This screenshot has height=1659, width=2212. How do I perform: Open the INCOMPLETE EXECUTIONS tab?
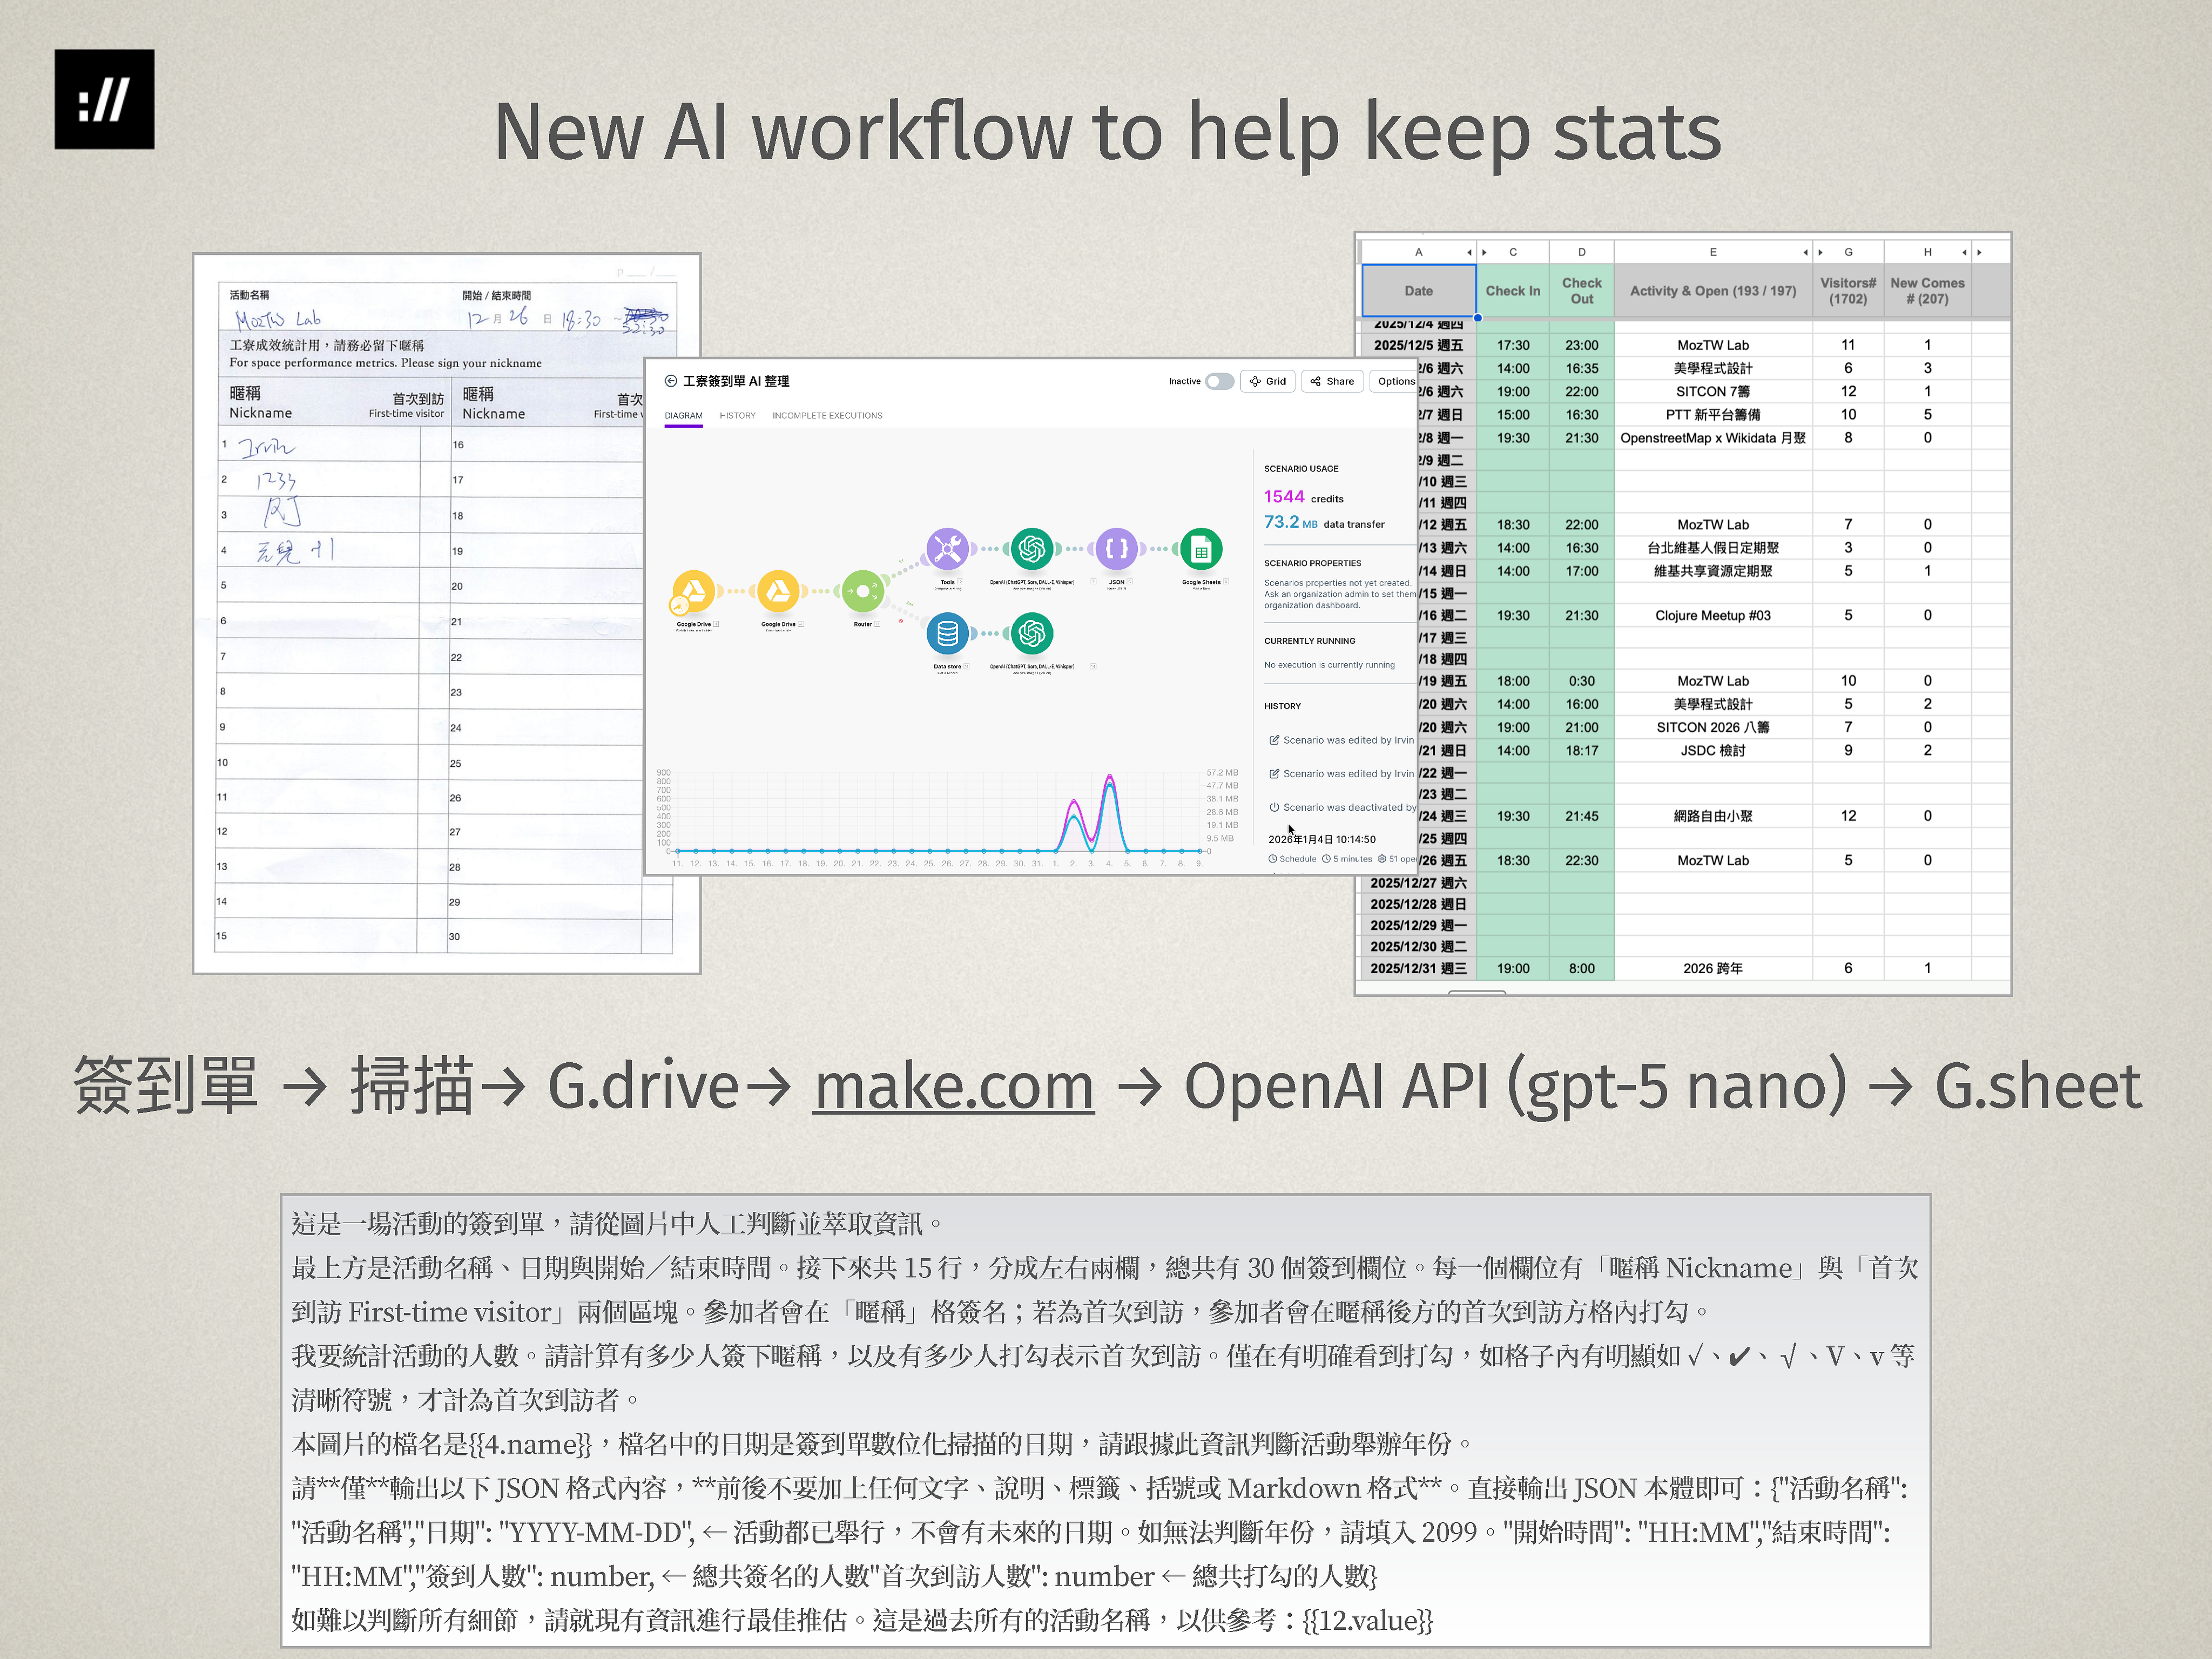coord(827,415)
